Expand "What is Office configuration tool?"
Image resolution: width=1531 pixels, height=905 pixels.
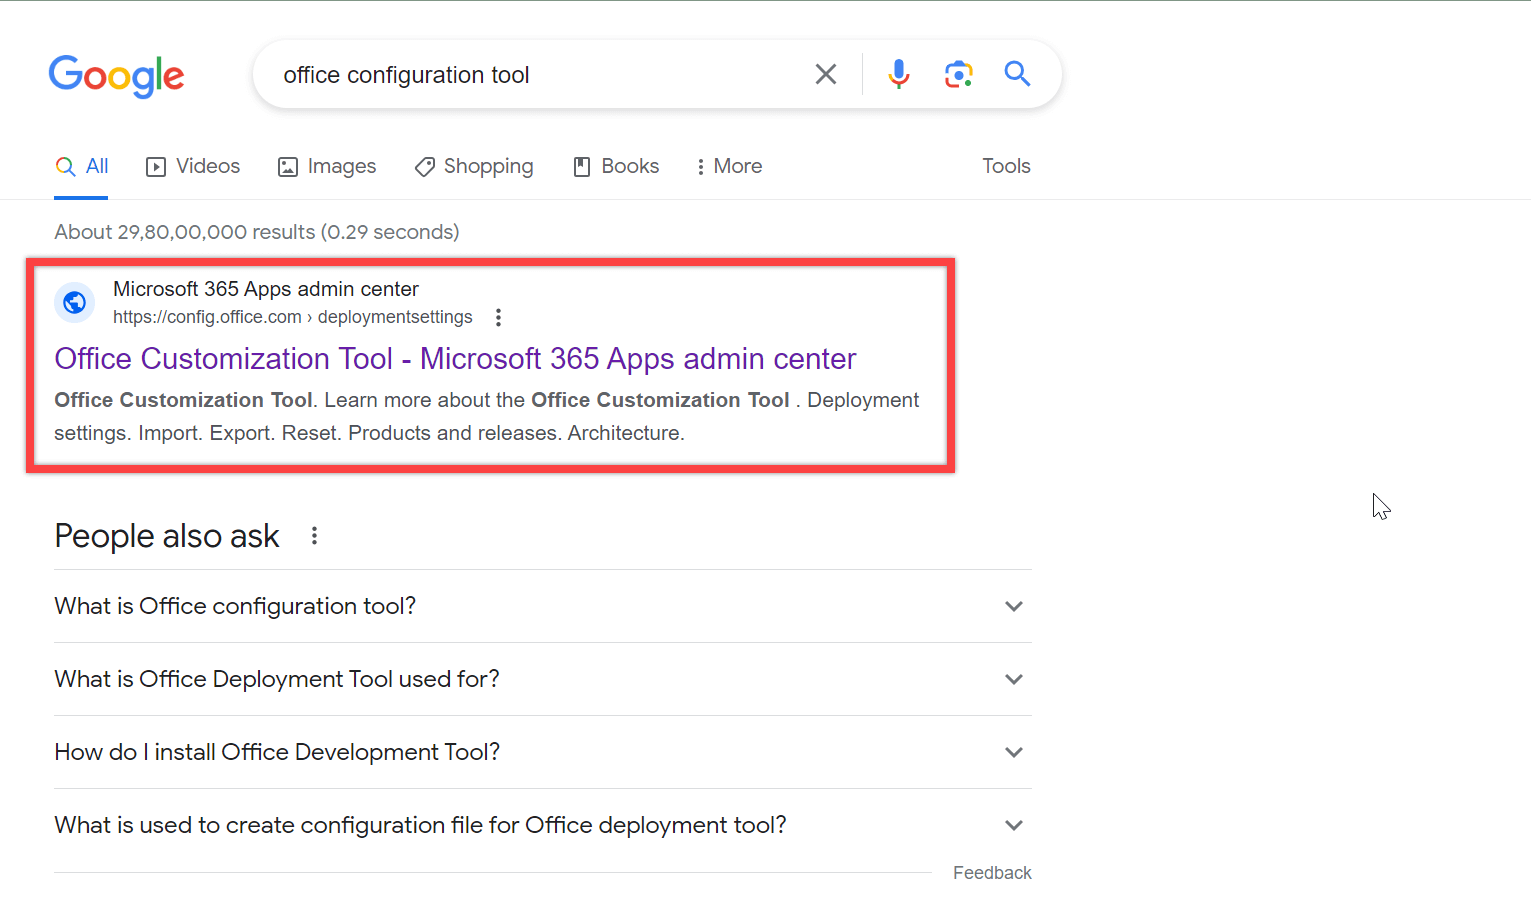(x=543, y=606)
